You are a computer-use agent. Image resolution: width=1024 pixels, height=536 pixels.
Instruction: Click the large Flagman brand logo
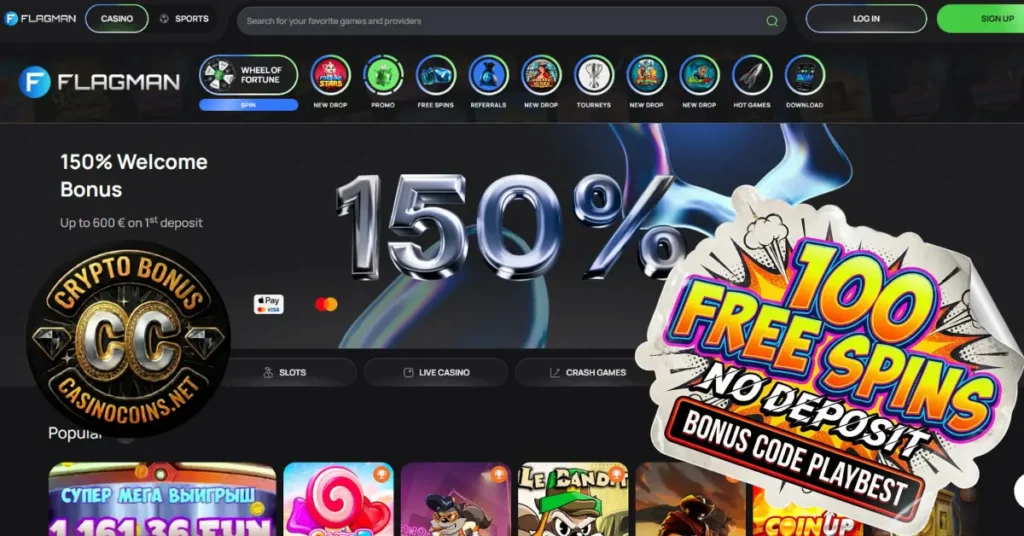(99, 82)
